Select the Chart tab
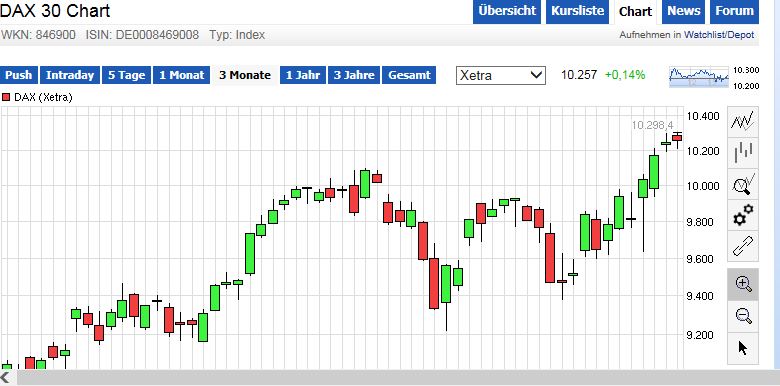This screenshot has width=780, height=386. pos(635,11)
